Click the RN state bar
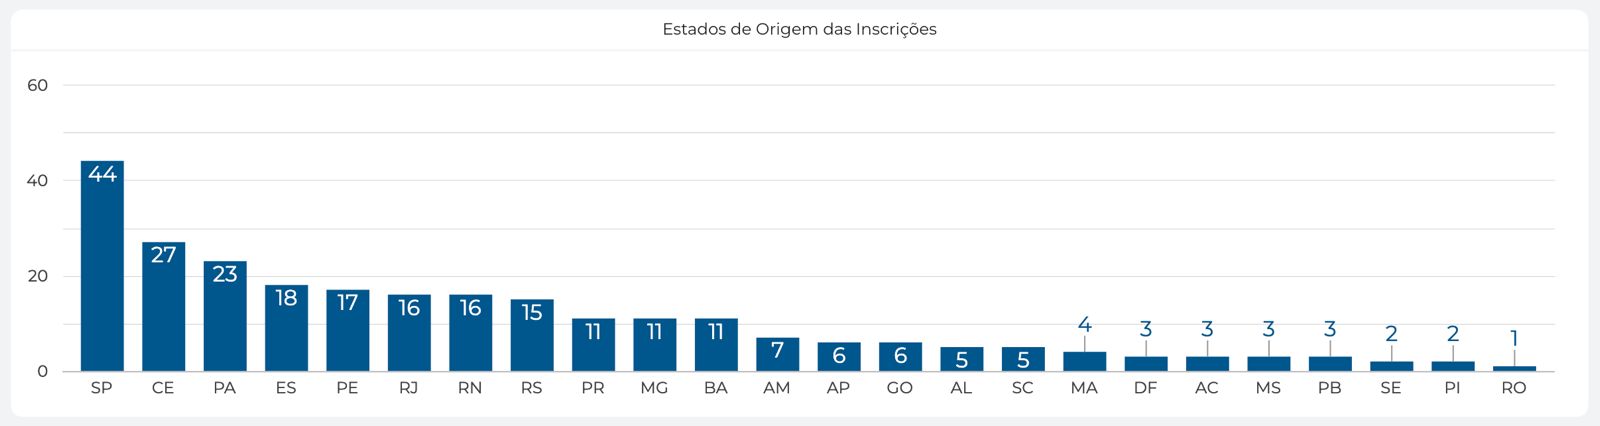The width and height of the screenshot is (1600, 426). coord(470,334)
